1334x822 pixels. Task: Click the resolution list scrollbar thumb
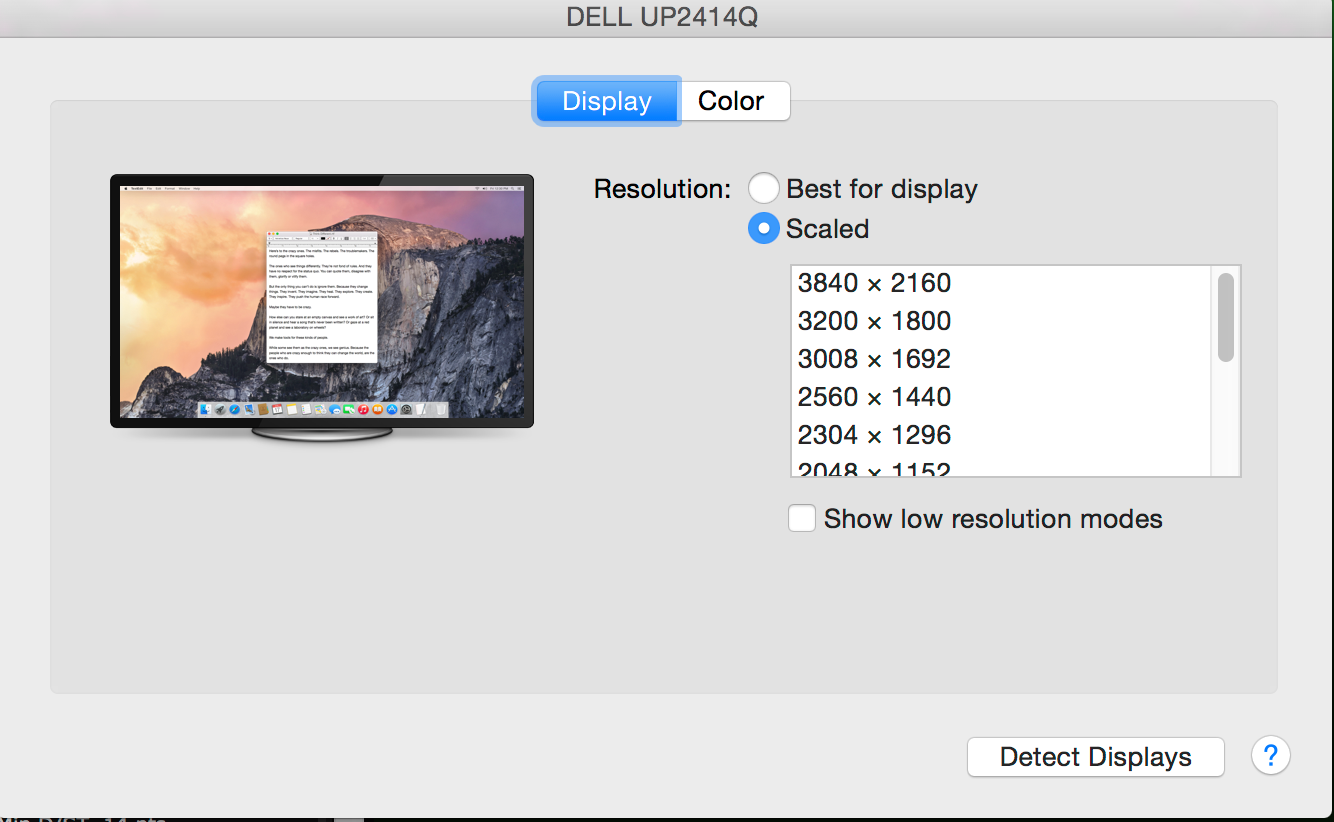[1226, 317]
